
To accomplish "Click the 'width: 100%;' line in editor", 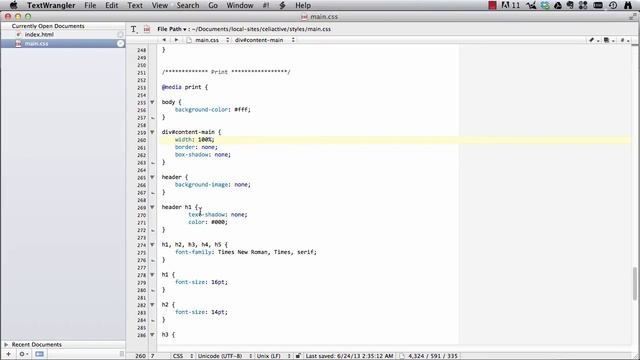I will tap(195, 140).
